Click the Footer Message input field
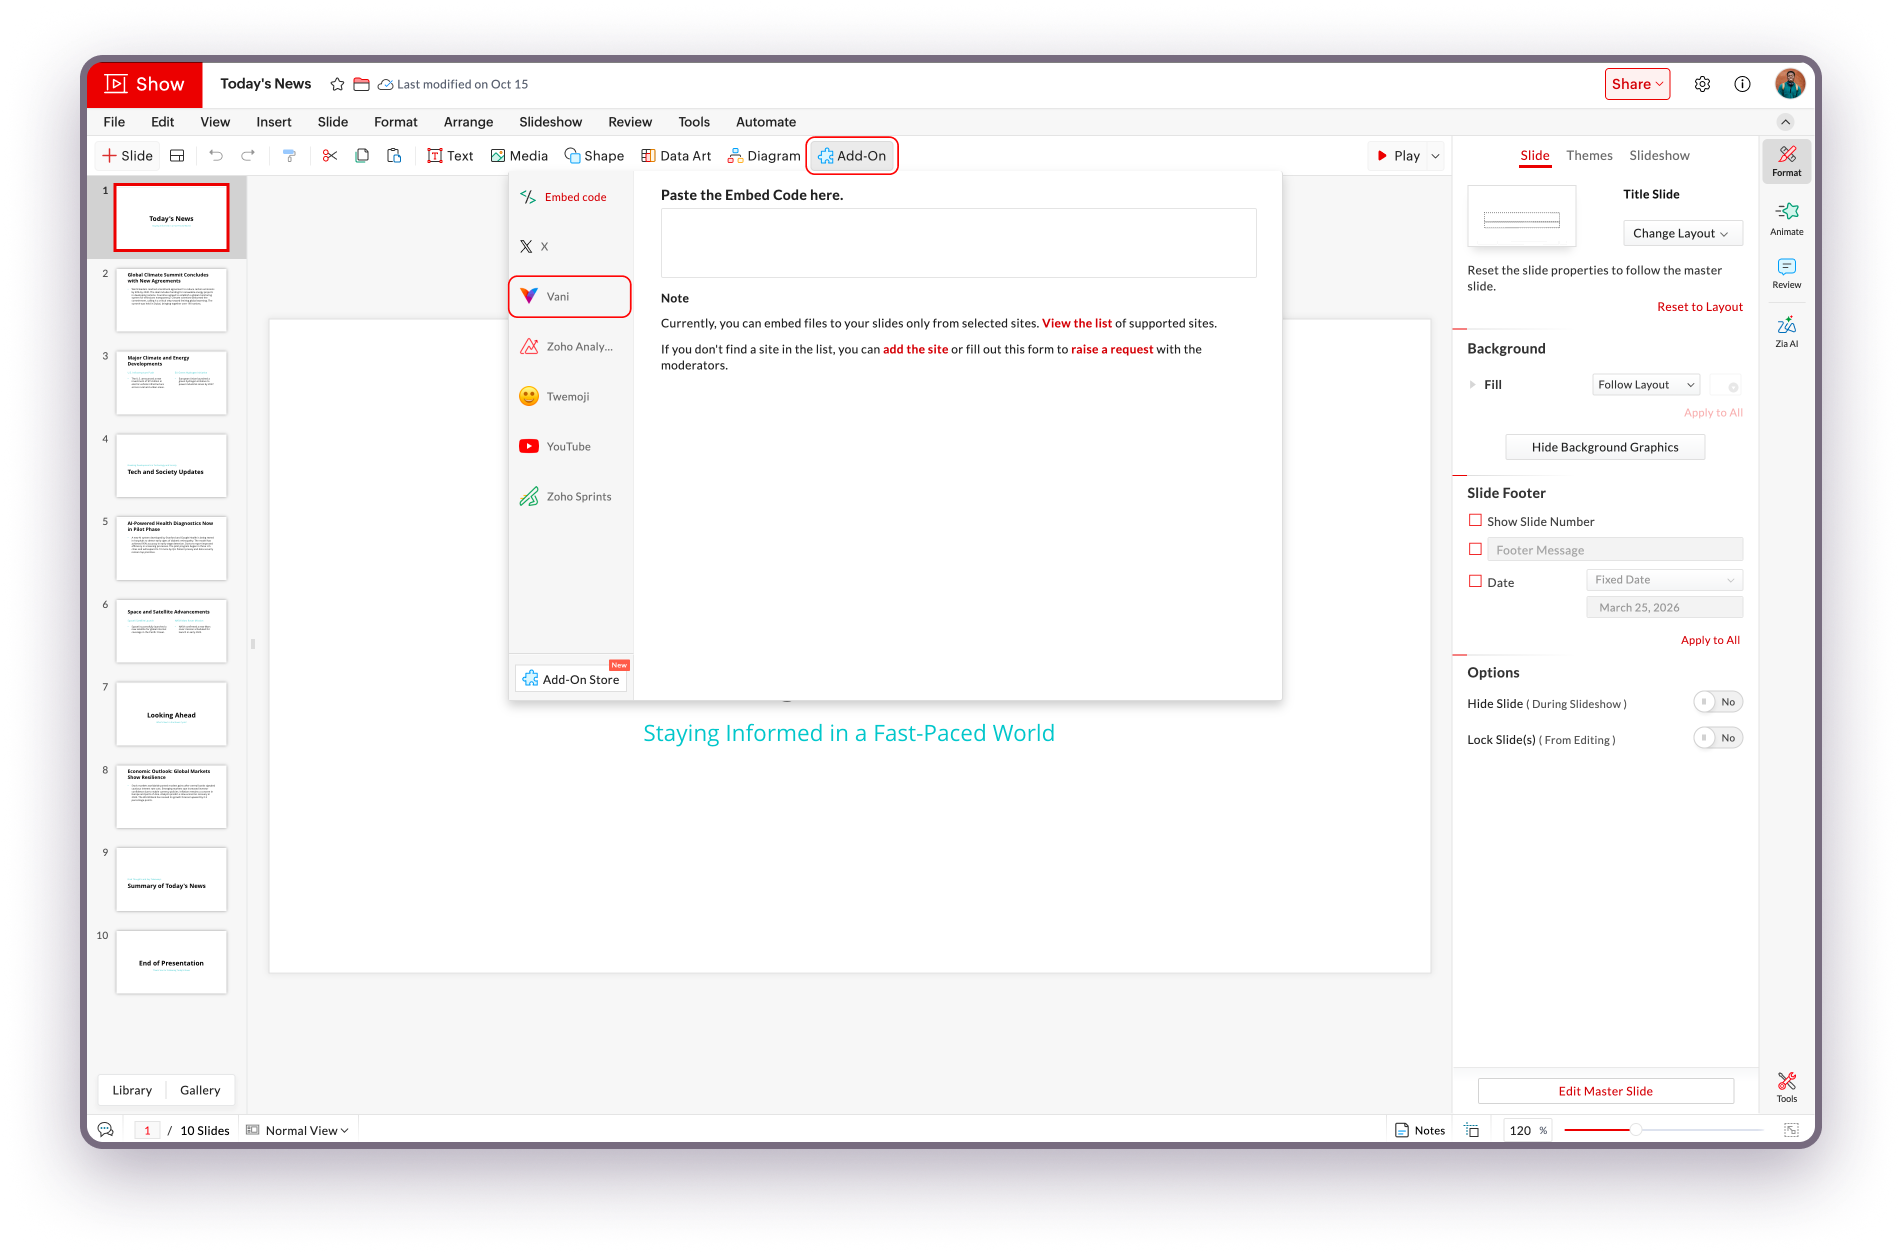This screenshot has height=1254, width=1902. pos(1614,550)
